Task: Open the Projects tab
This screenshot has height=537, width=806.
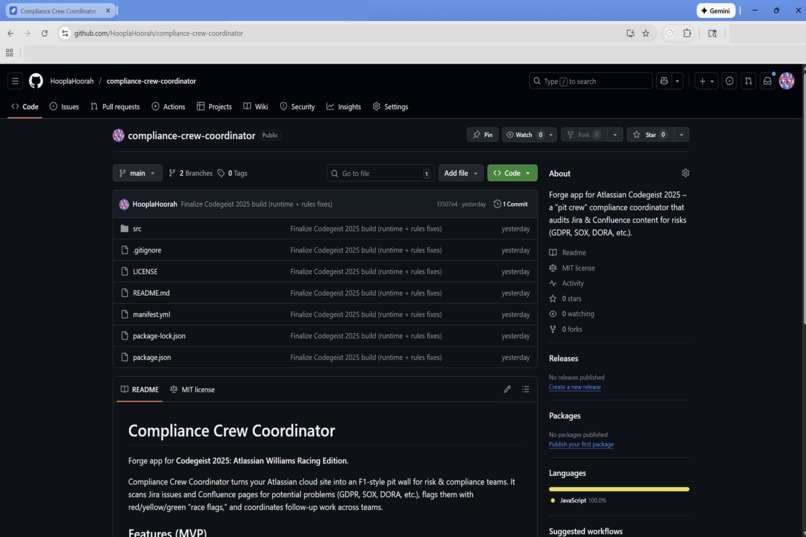Action: click(214, 107)
